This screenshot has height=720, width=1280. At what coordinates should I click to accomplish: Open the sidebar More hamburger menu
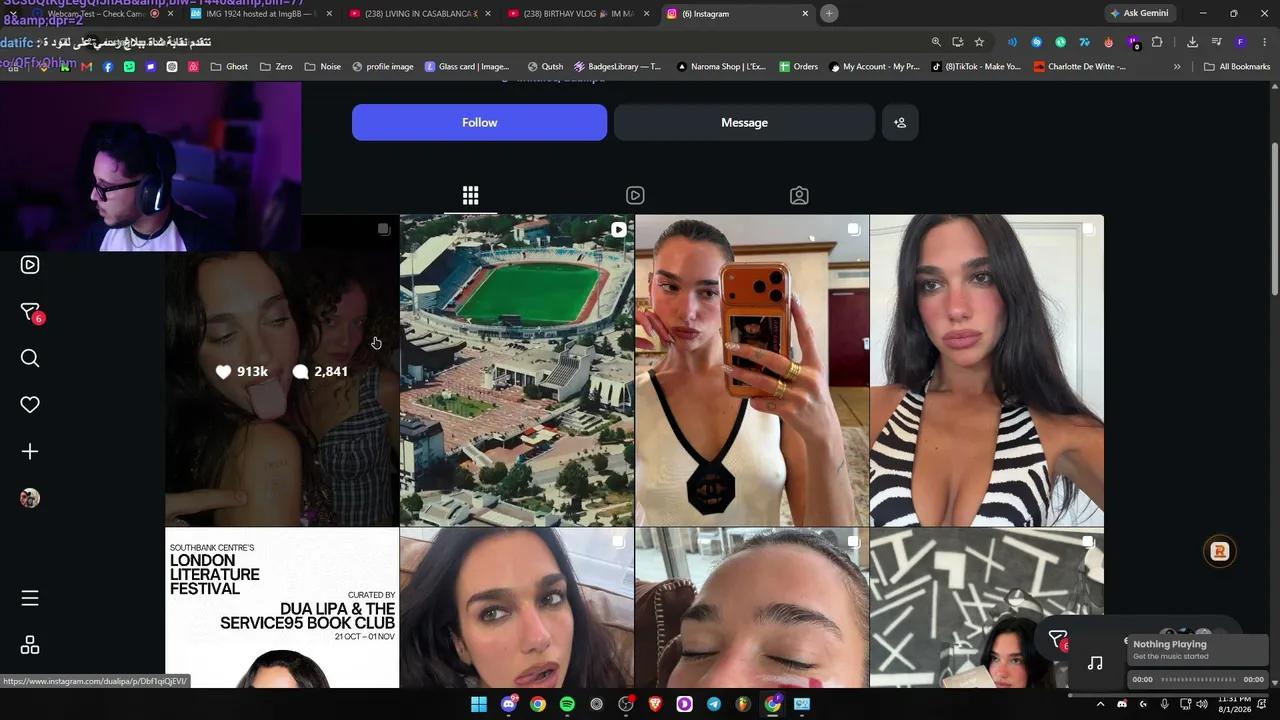tap(30, 598)
